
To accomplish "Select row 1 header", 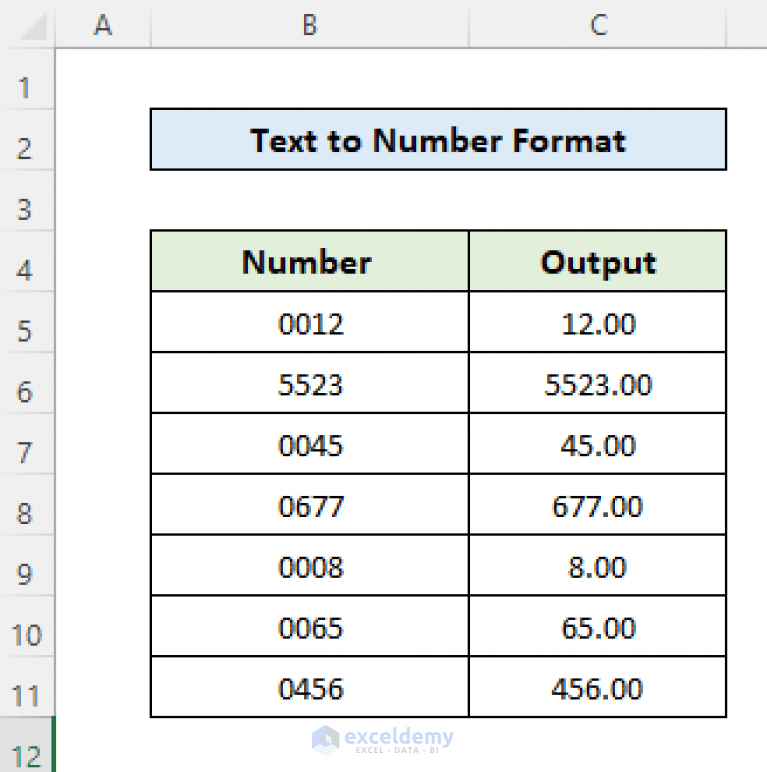I will 27,79.
